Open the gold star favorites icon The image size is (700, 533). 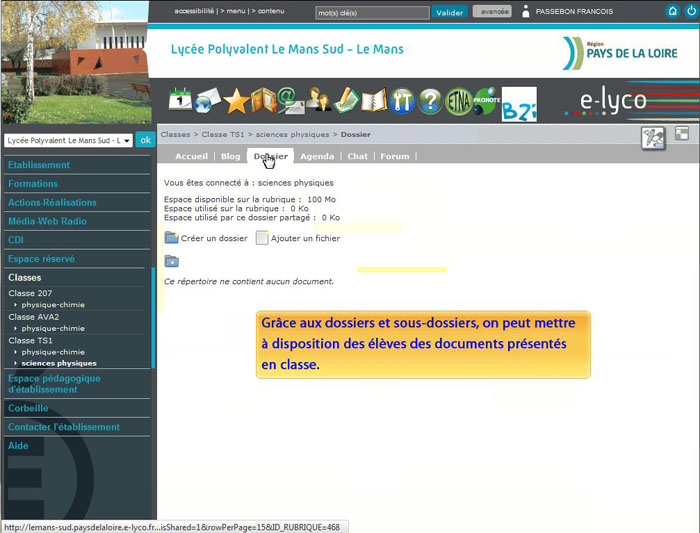[236, 101]
